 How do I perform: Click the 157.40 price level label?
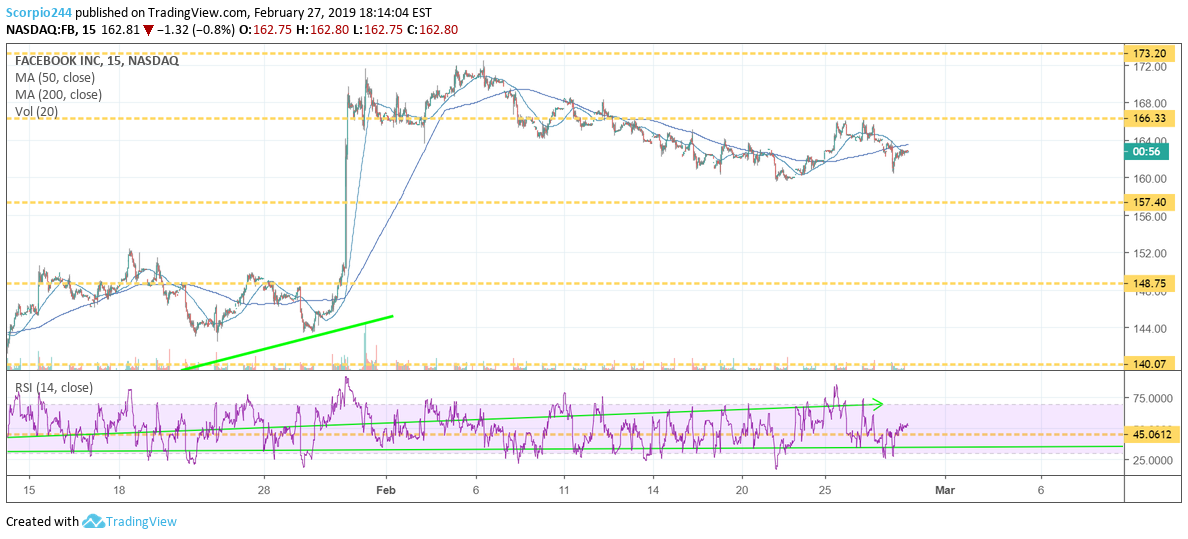tap(1151, 203)
